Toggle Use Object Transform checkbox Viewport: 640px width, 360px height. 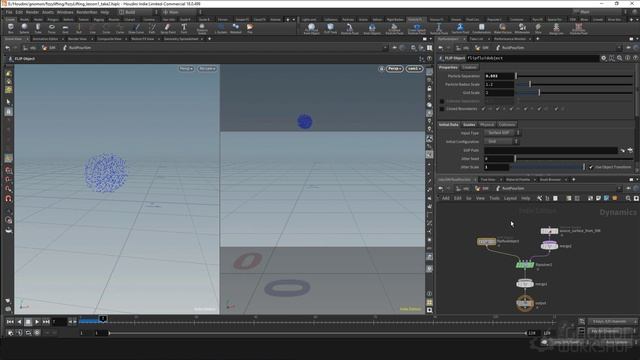591,167
